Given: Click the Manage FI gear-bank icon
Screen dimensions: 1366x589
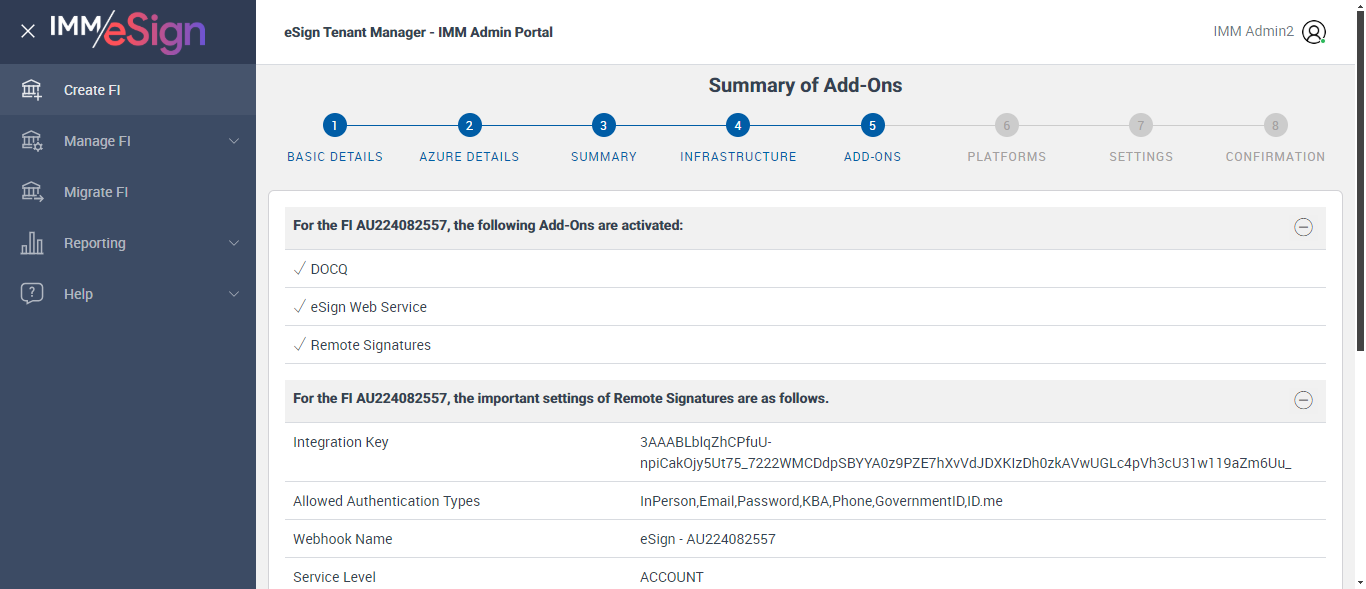Looking at the screenshot, I should tap(32, 141).
